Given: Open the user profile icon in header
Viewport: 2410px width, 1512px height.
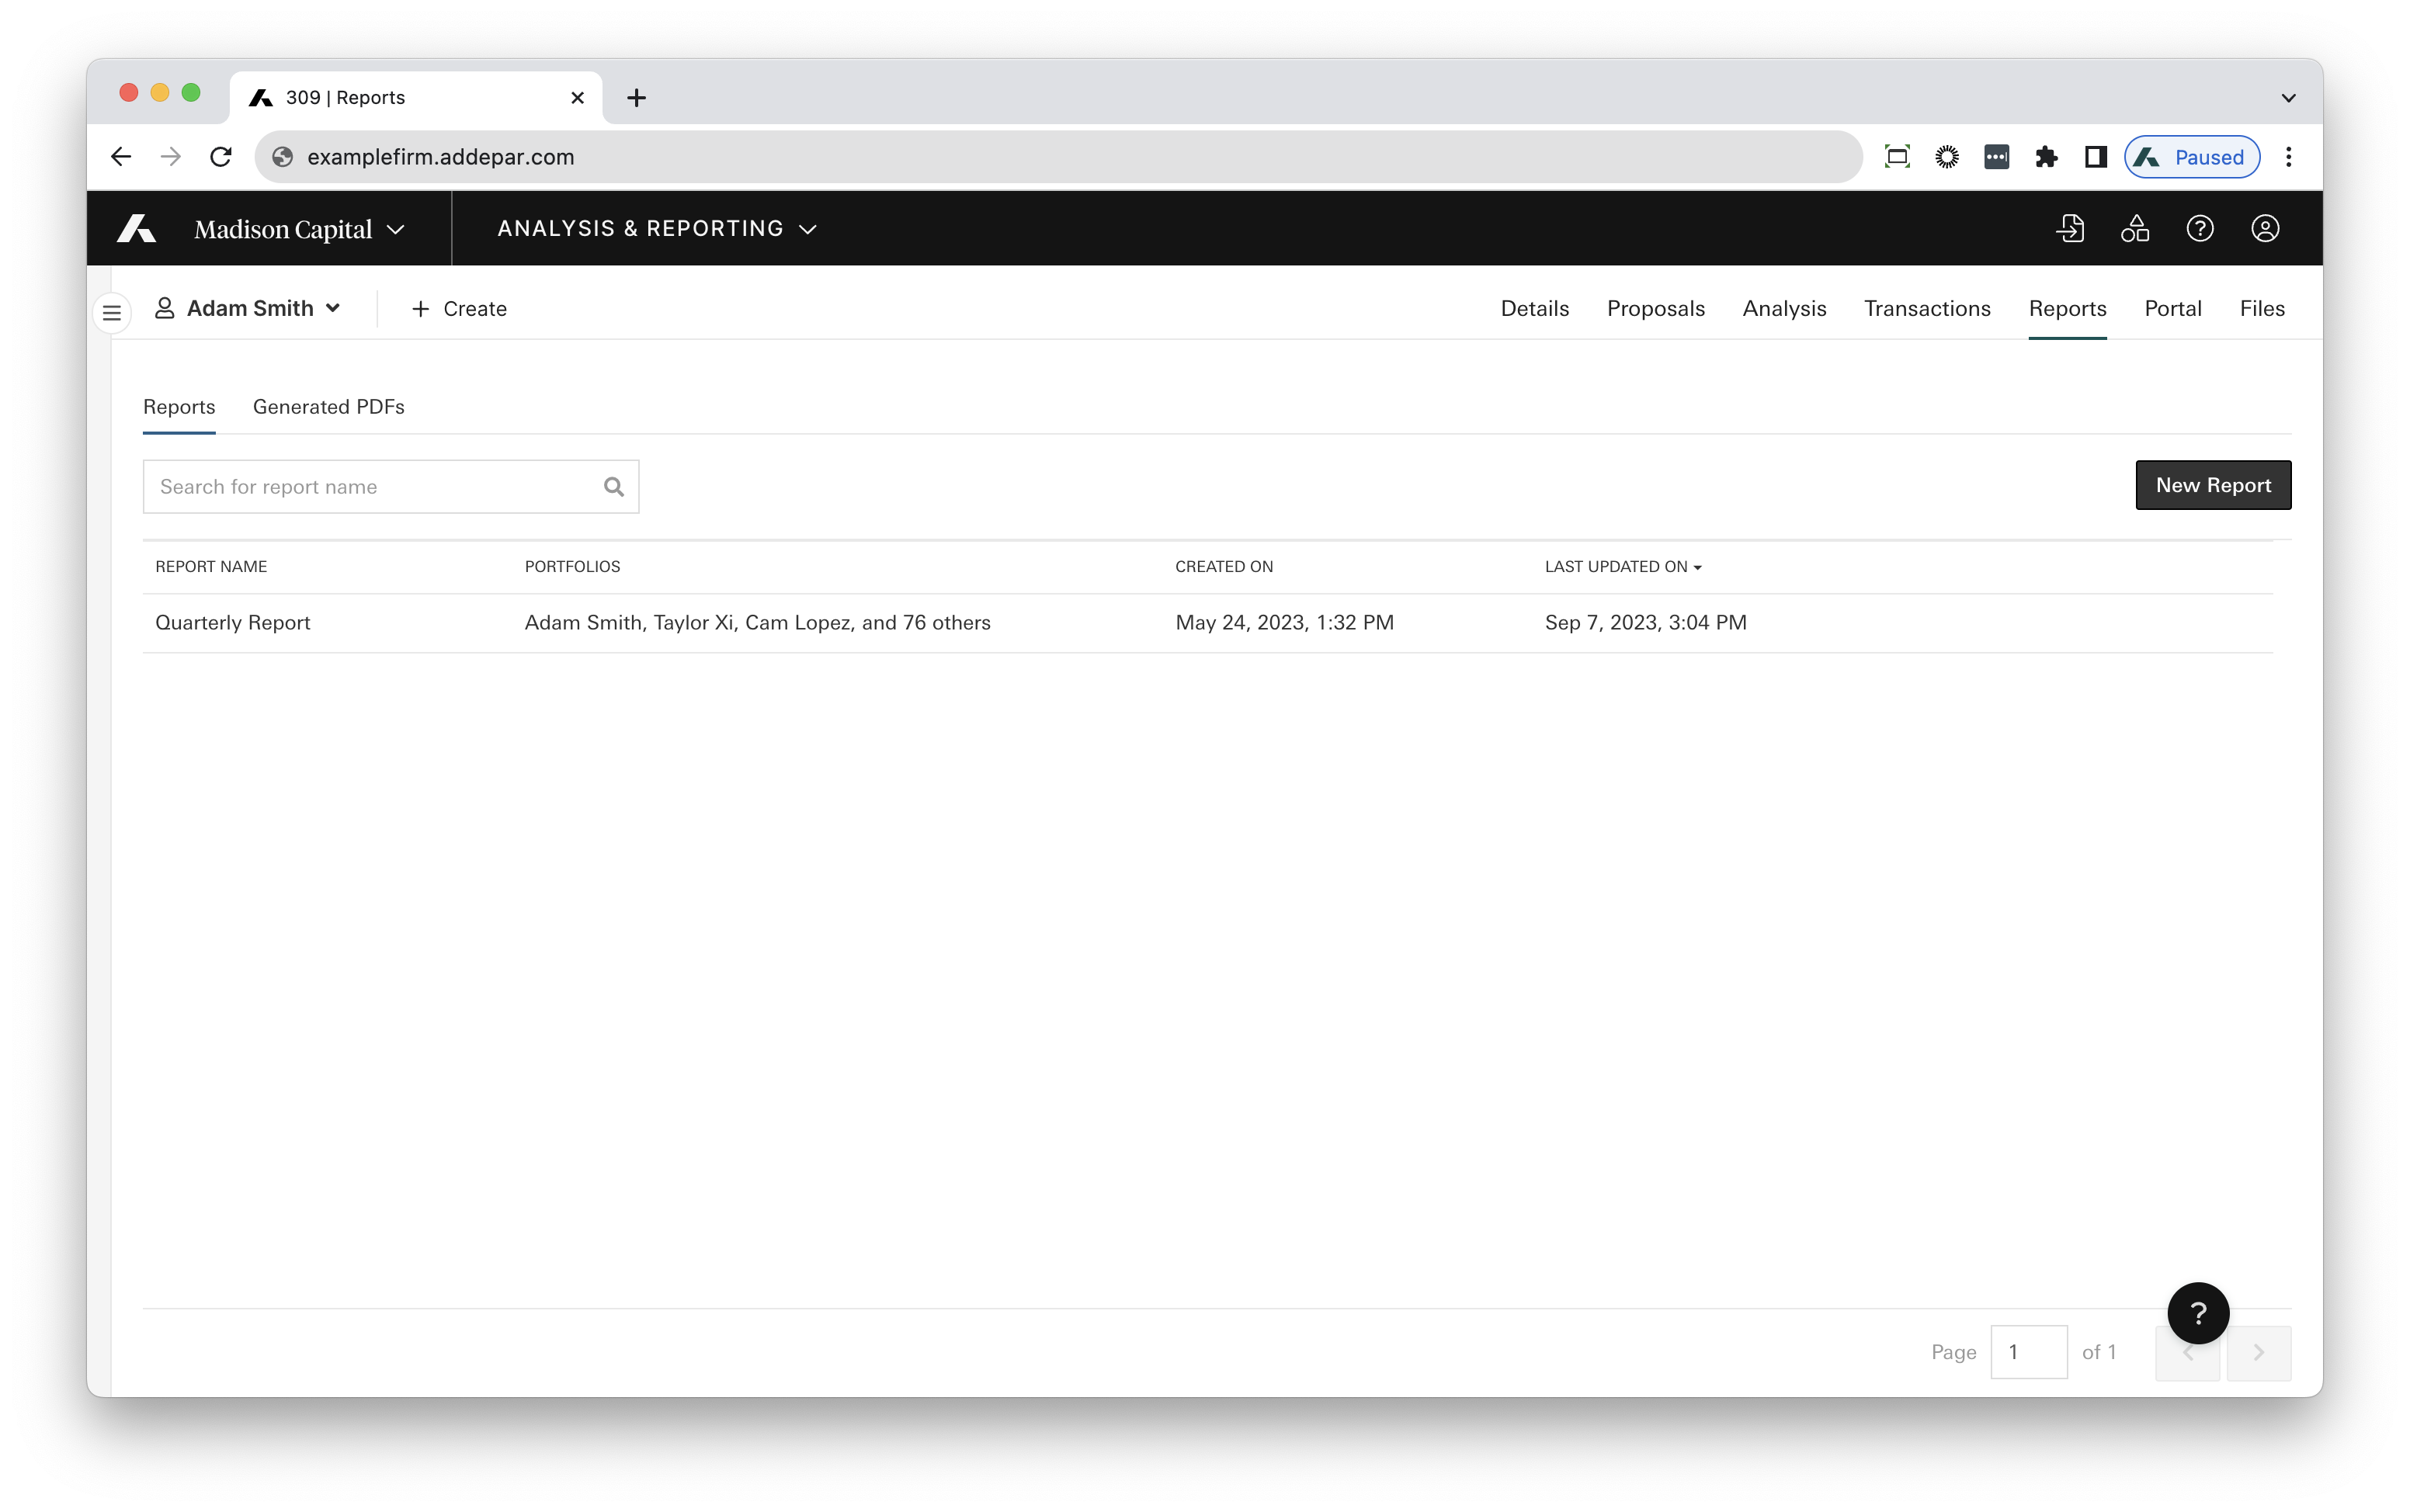Looking at the screenshot, I should click(2265, 229).
